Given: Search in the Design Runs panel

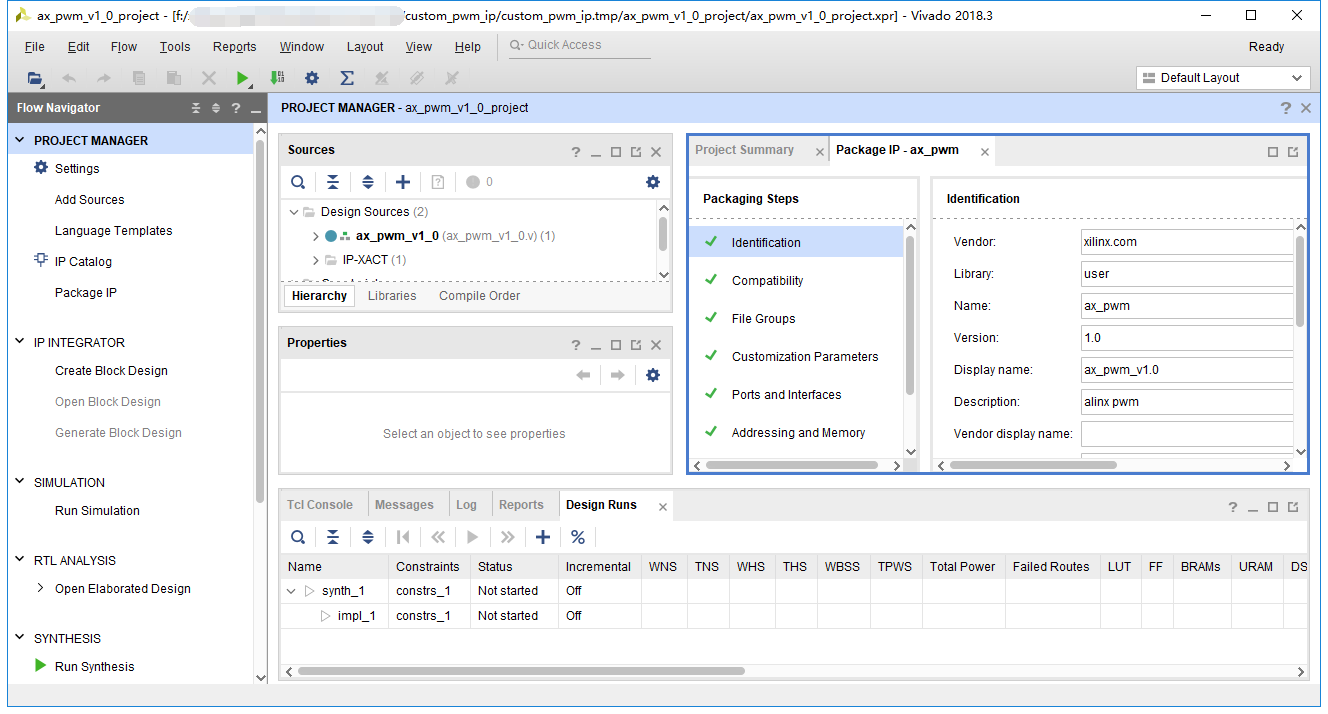Looking at the screenshot, I should click(x=298, y=537).
